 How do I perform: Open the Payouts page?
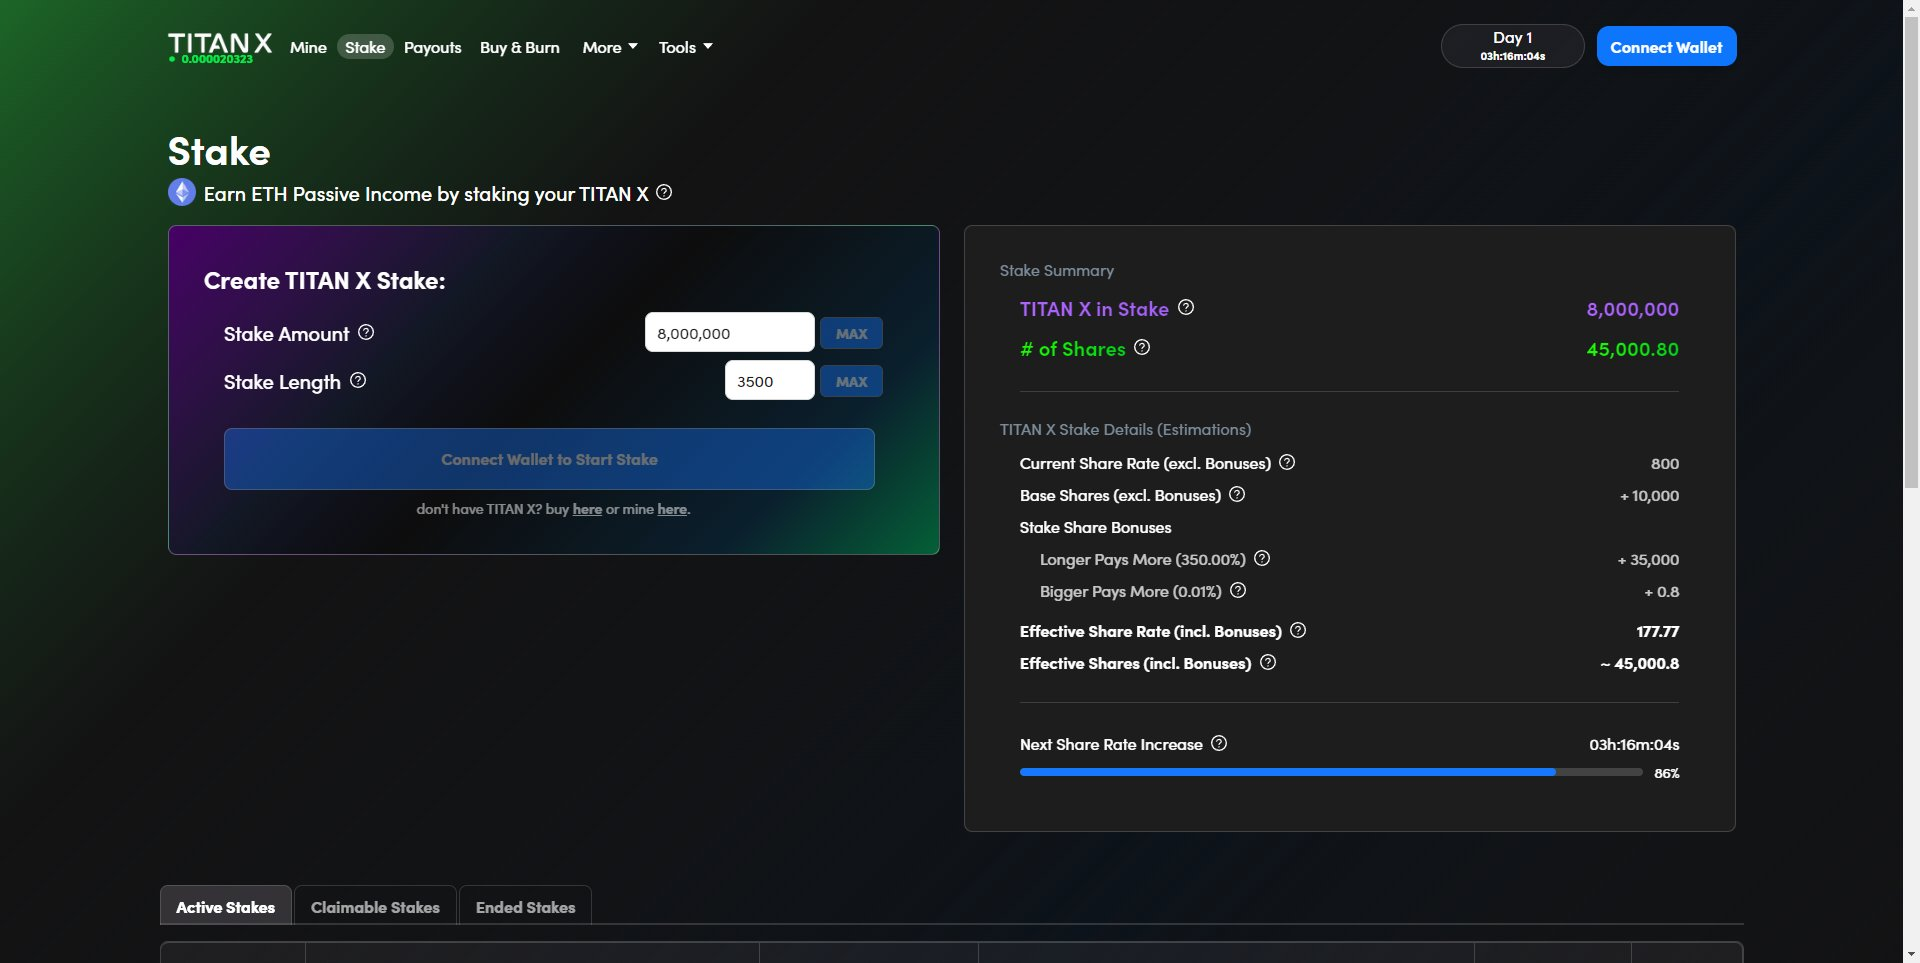[x=432, y=47]
